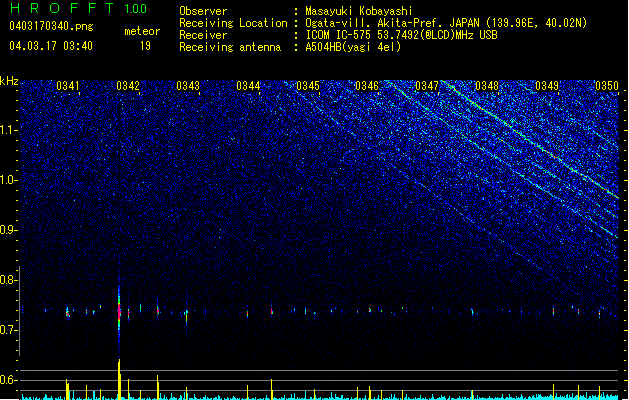This screenshot has height=400, width=629.
Task: Click location text Ogata-vill. Akita-Pref. JAPAN
Action: coord(392,23)
